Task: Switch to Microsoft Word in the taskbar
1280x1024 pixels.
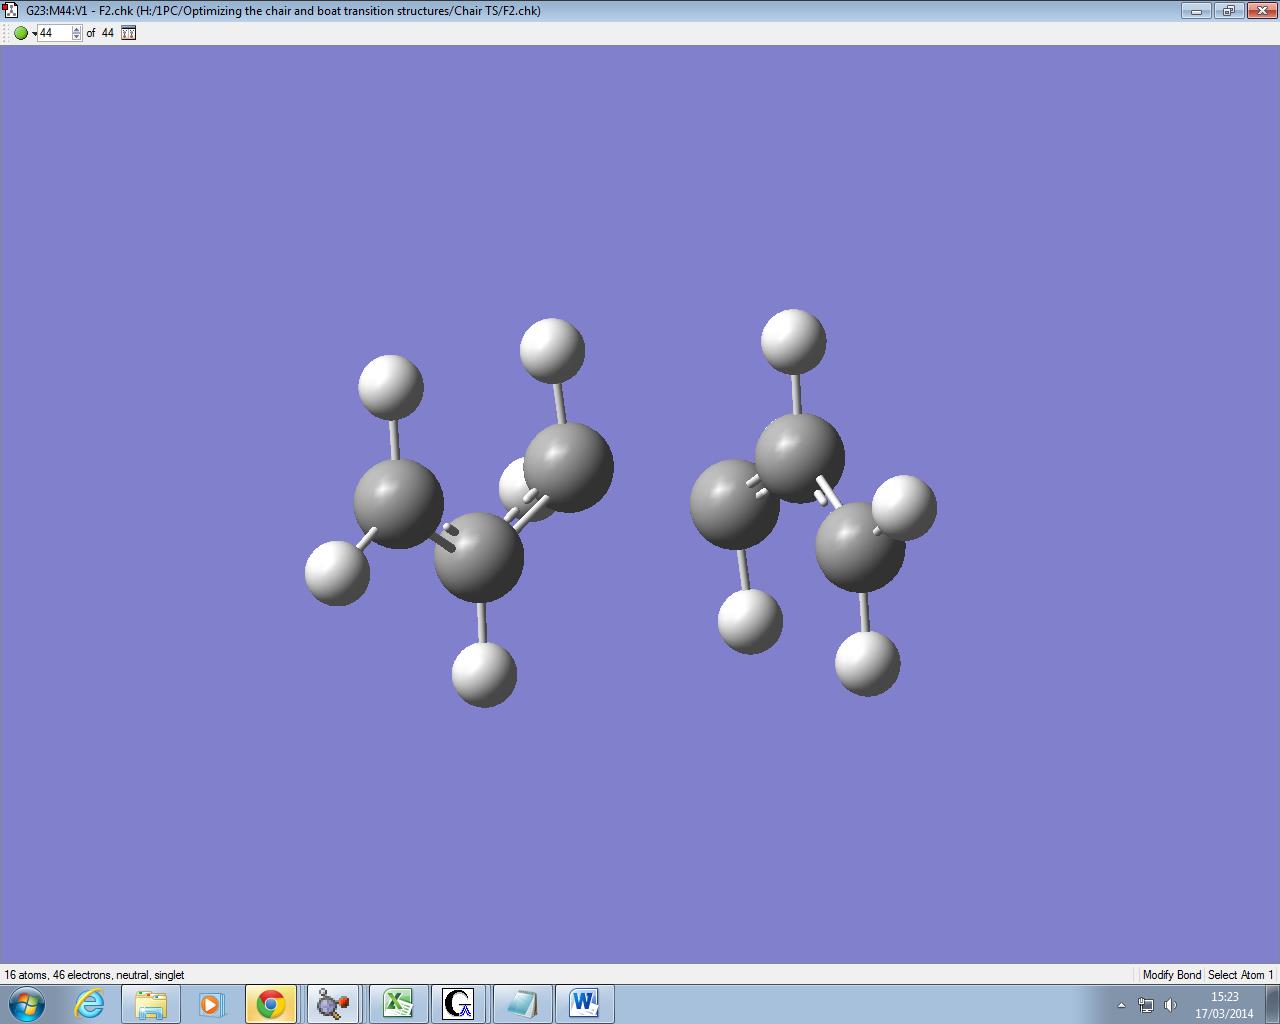Action: coord(584,1003)
